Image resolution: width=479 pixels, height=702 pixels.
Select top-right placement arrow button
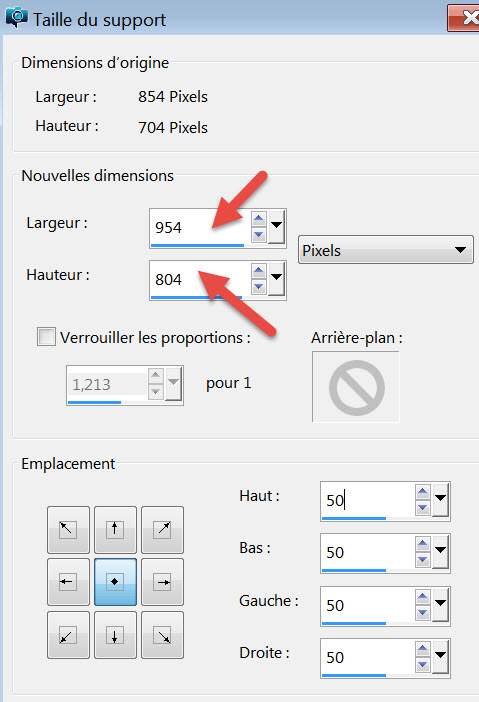click(163, 530)
